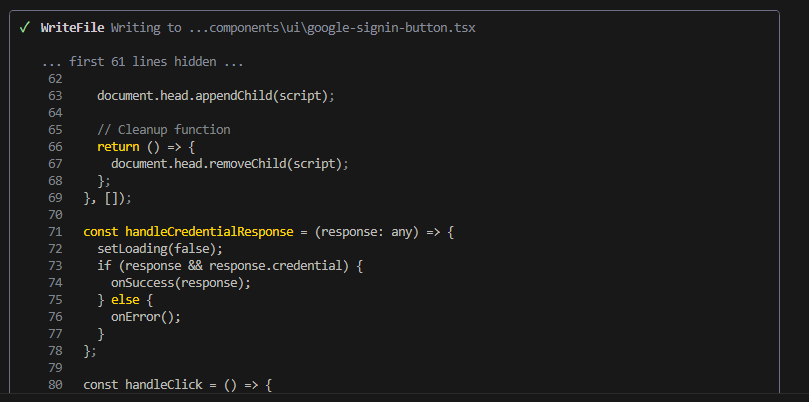Click the document.head.appendChild(script) line
Screen dimensions: 809x402
216,96
